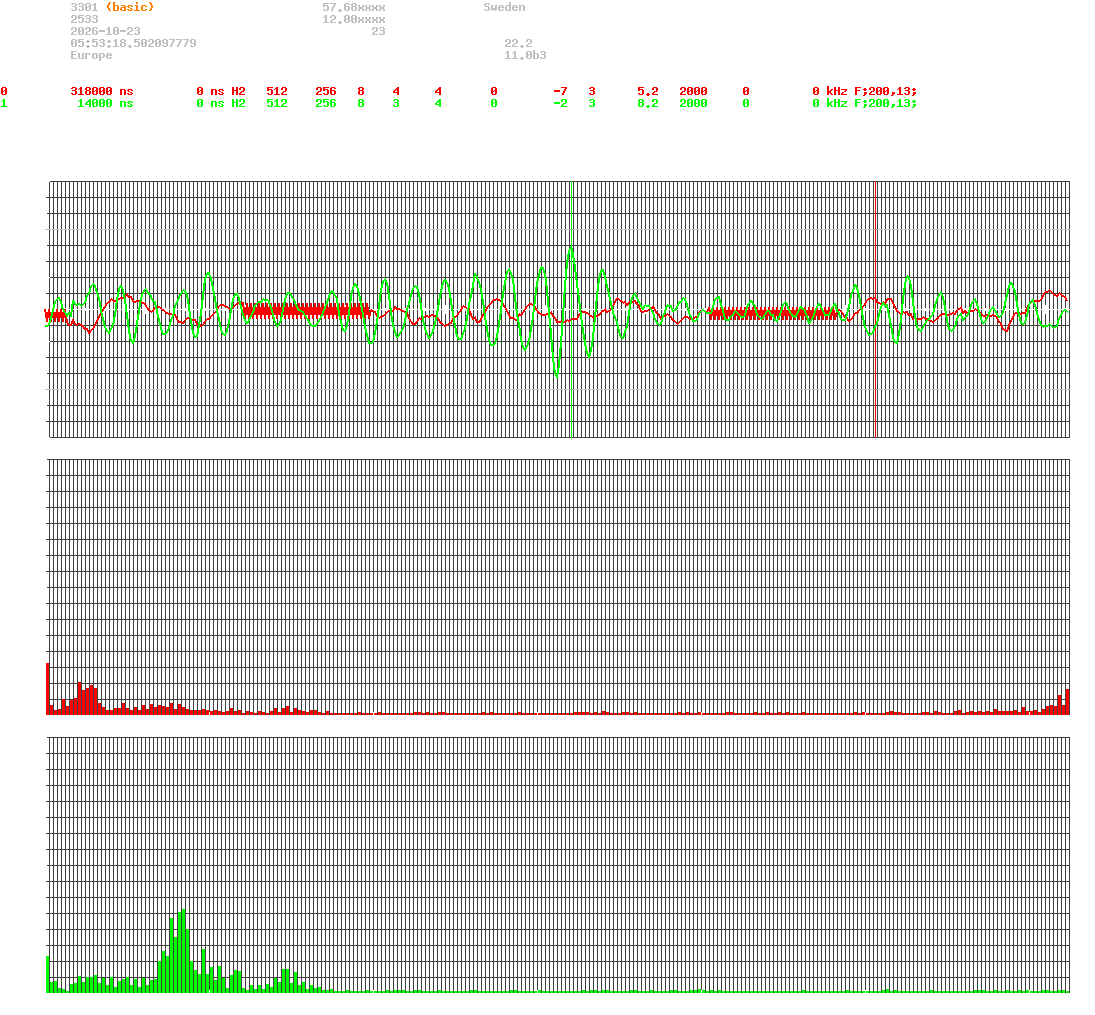
Task: Click the header value 22.2
Action: (x=518, y=43)
